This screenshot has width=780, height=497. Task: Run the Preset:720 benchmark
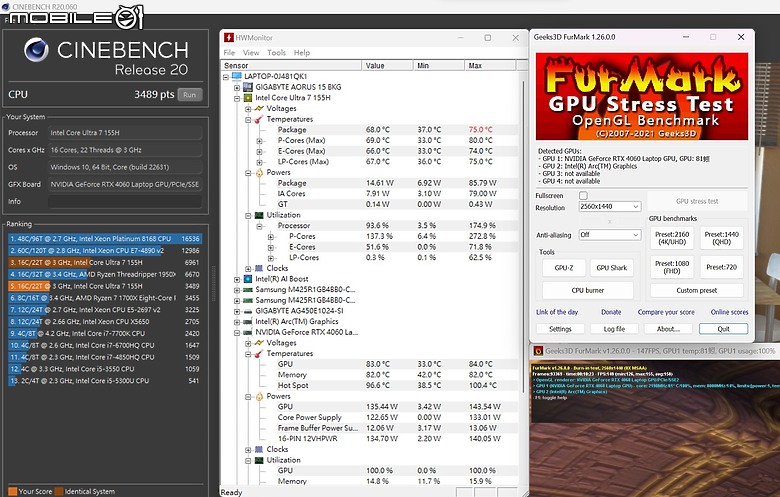tap(721, 267)
